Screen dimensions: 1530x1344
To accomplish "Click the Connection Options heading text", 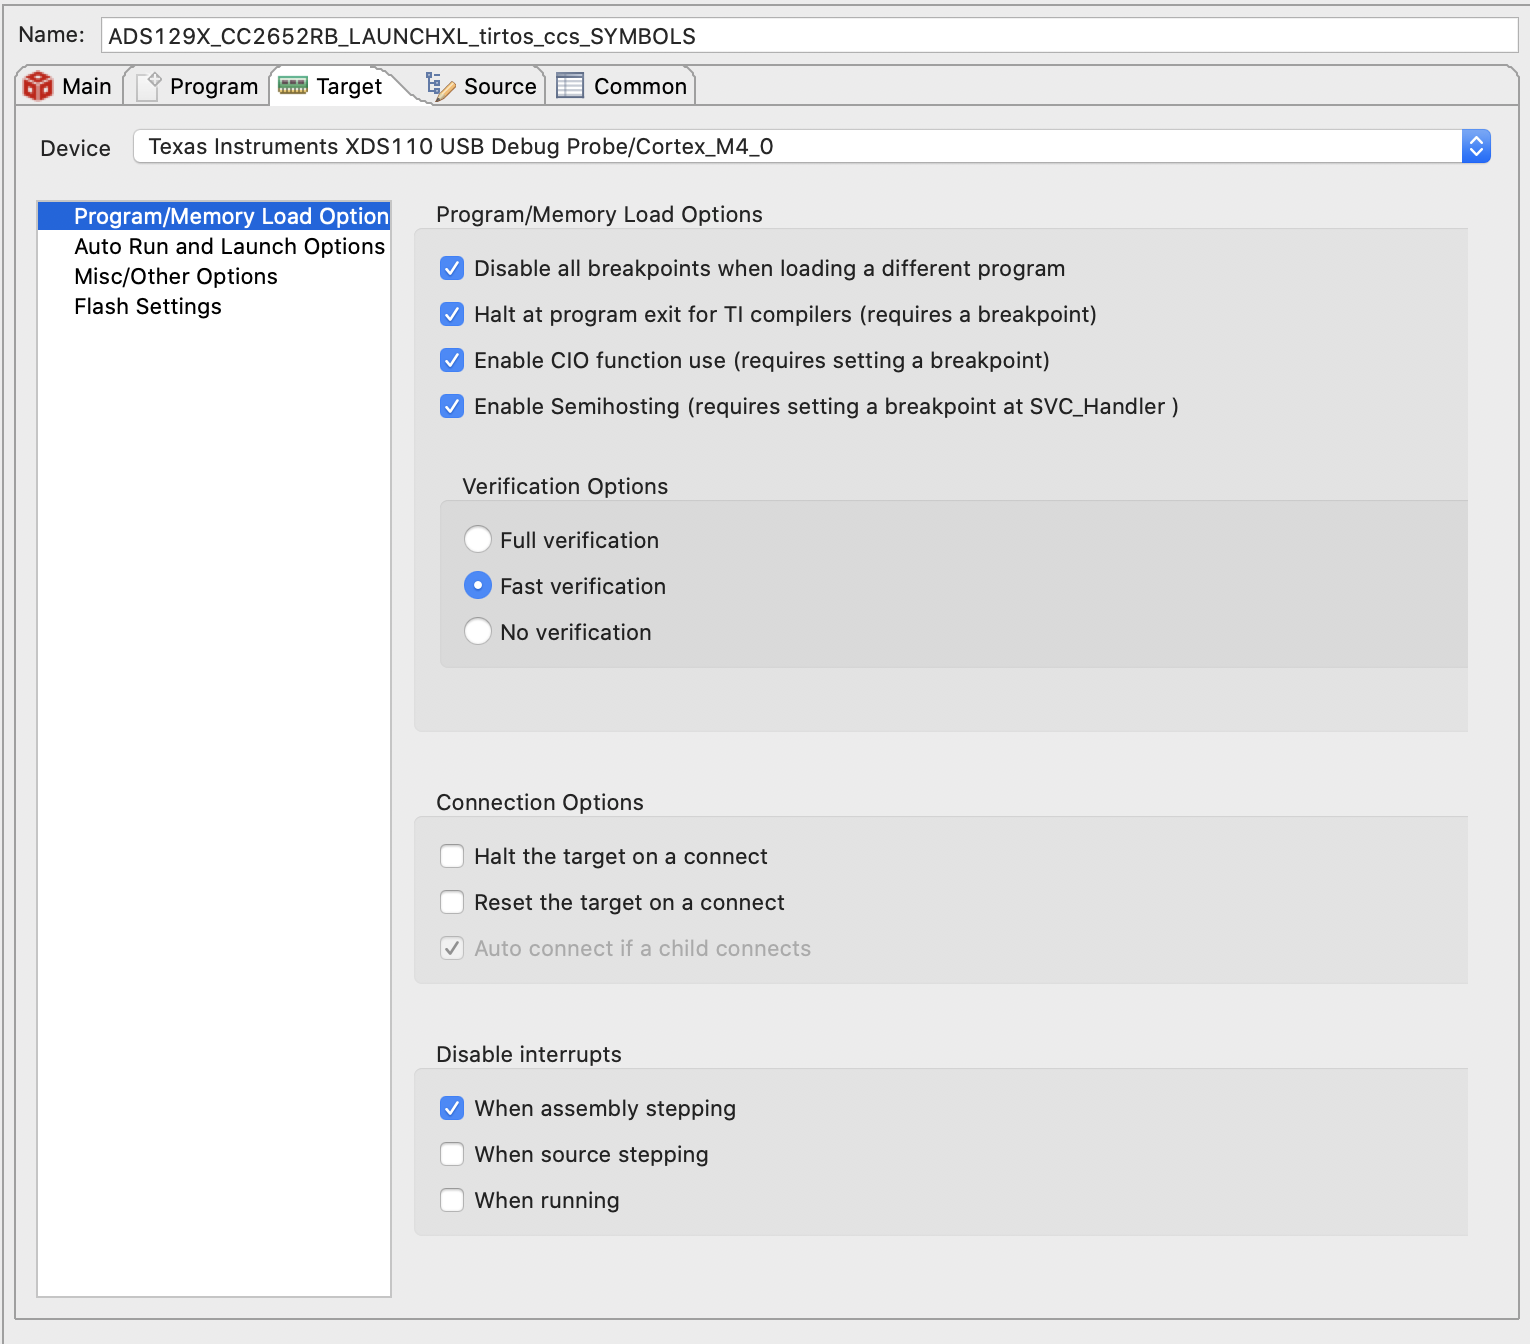I will tap(540, 802).
